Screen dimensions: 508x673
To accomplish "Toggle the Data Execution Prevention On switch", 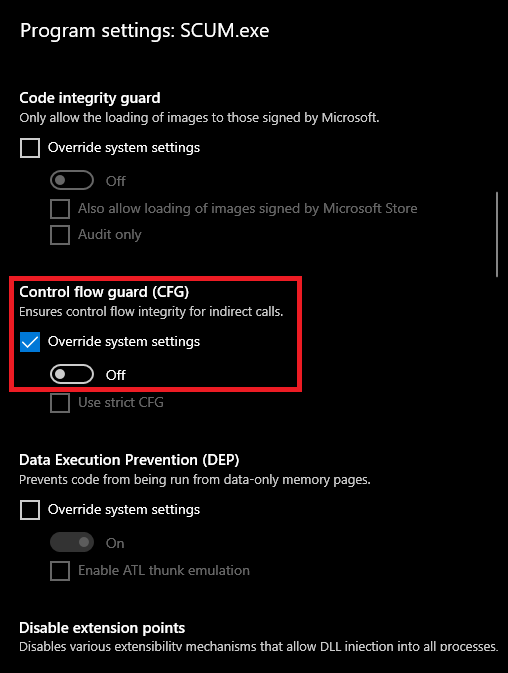I will click(x=72, y=543).
